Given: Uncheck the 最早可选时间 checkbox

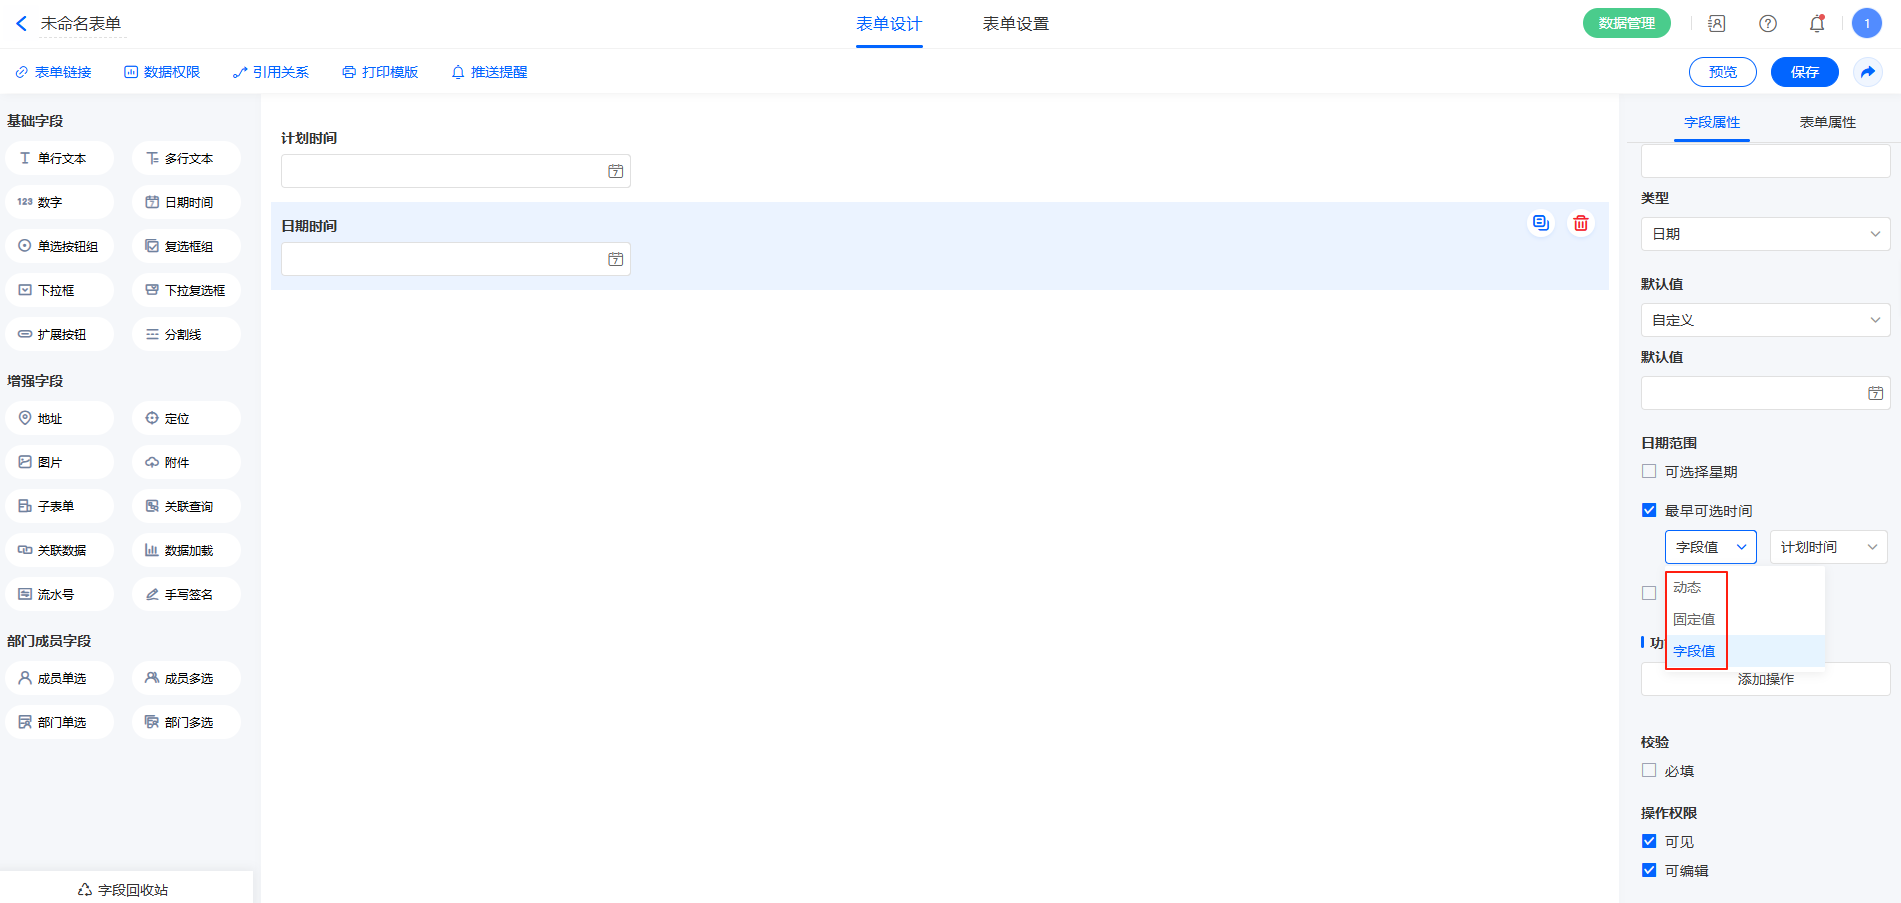Looking at the screenshot, I should [x=1649, y=510].
